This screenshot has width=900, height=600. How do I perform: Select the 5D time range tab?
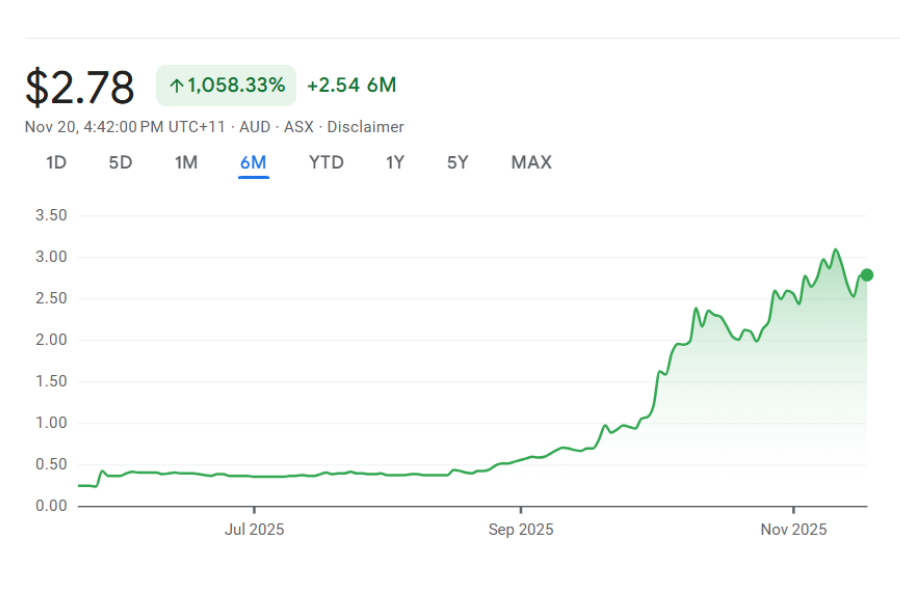tap(120, 162)
